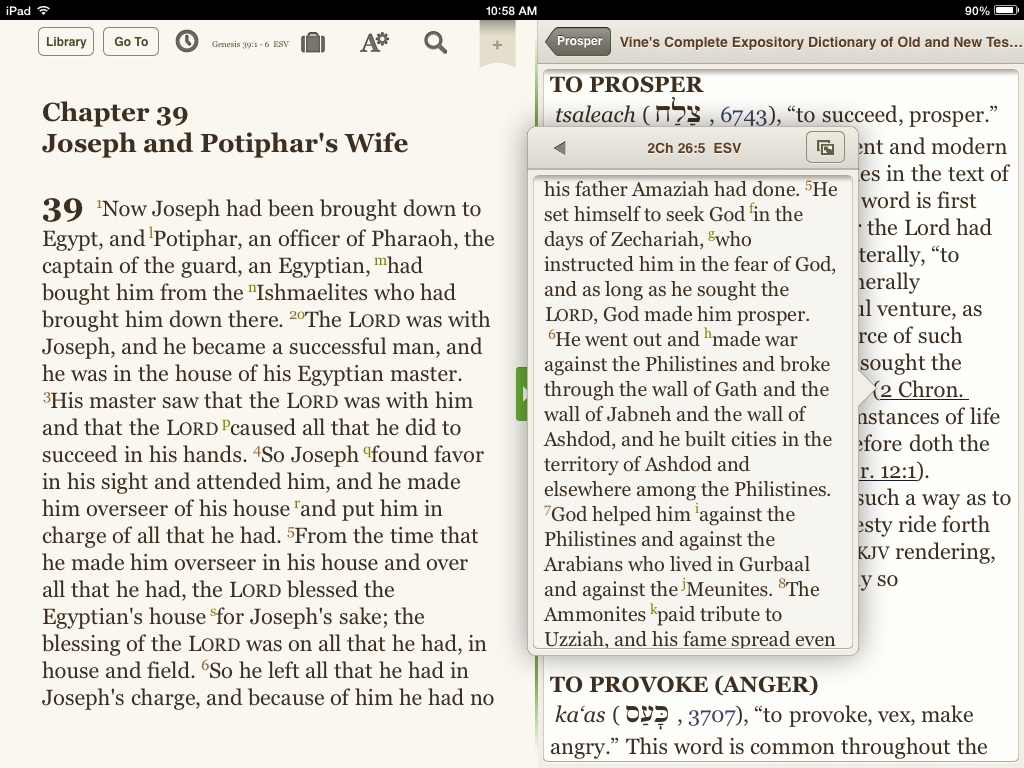Viewport: 1024px width, 768px height.
Task: Tap the Wi-Fi icon in status bar
Action: (44, 10)
